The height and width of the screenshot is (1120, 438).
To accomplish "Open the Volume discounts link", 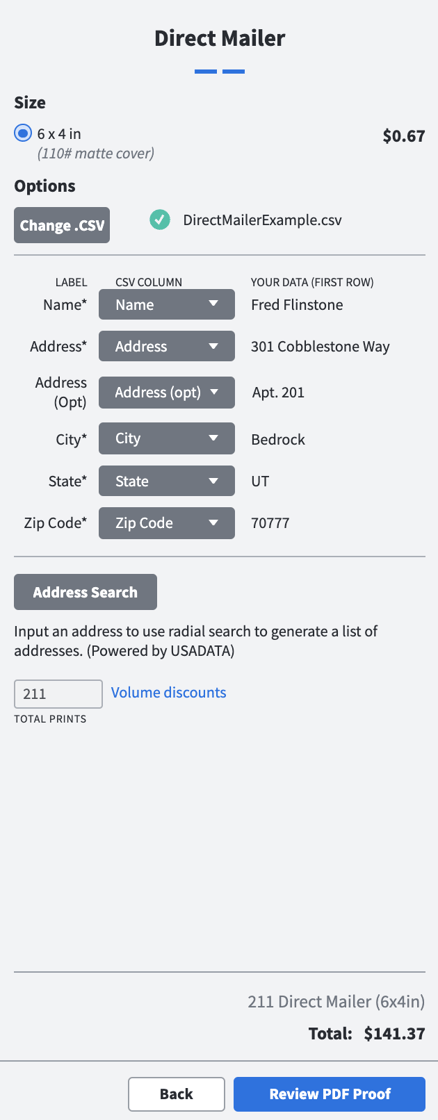I will (169, 692).
